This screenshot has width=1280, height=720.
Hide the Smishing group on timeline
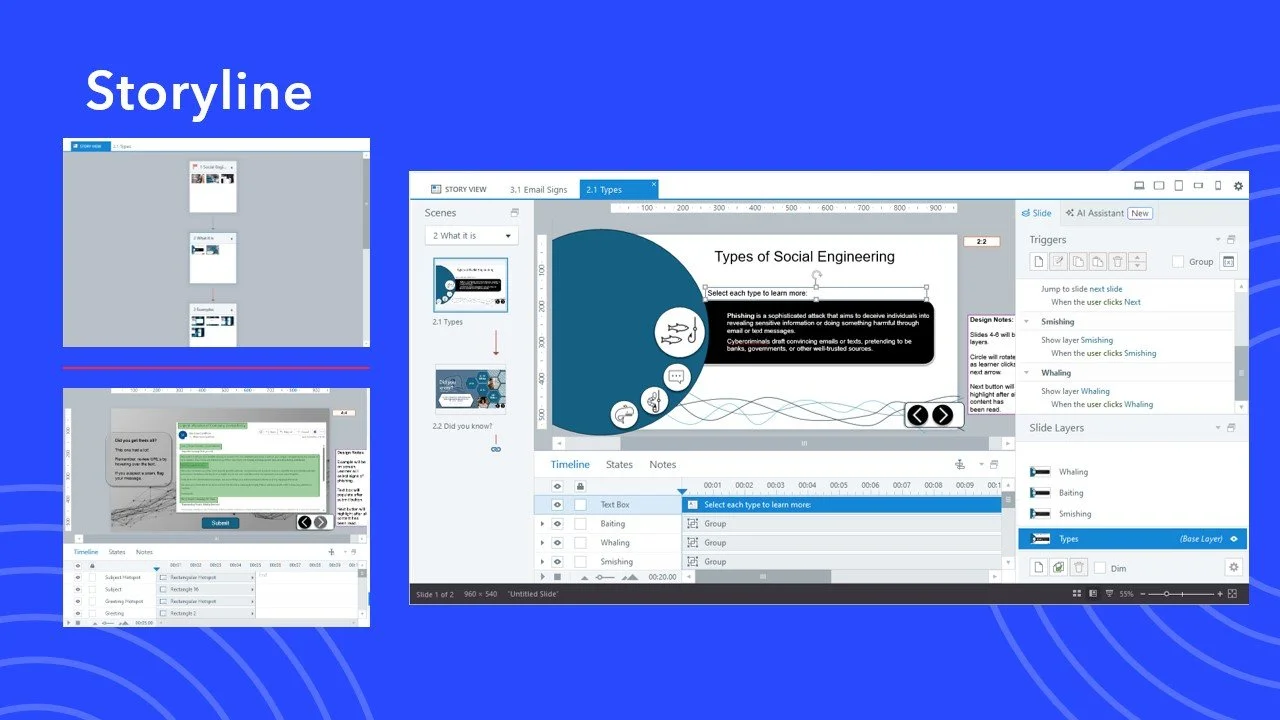coord(558,562)
